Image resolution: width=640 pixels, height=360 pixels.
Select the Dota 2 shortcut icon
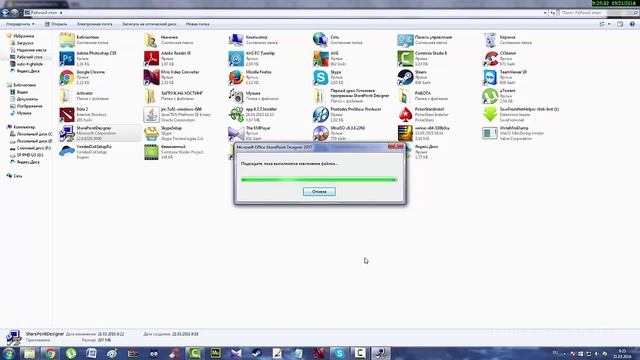tap(67, 115)
